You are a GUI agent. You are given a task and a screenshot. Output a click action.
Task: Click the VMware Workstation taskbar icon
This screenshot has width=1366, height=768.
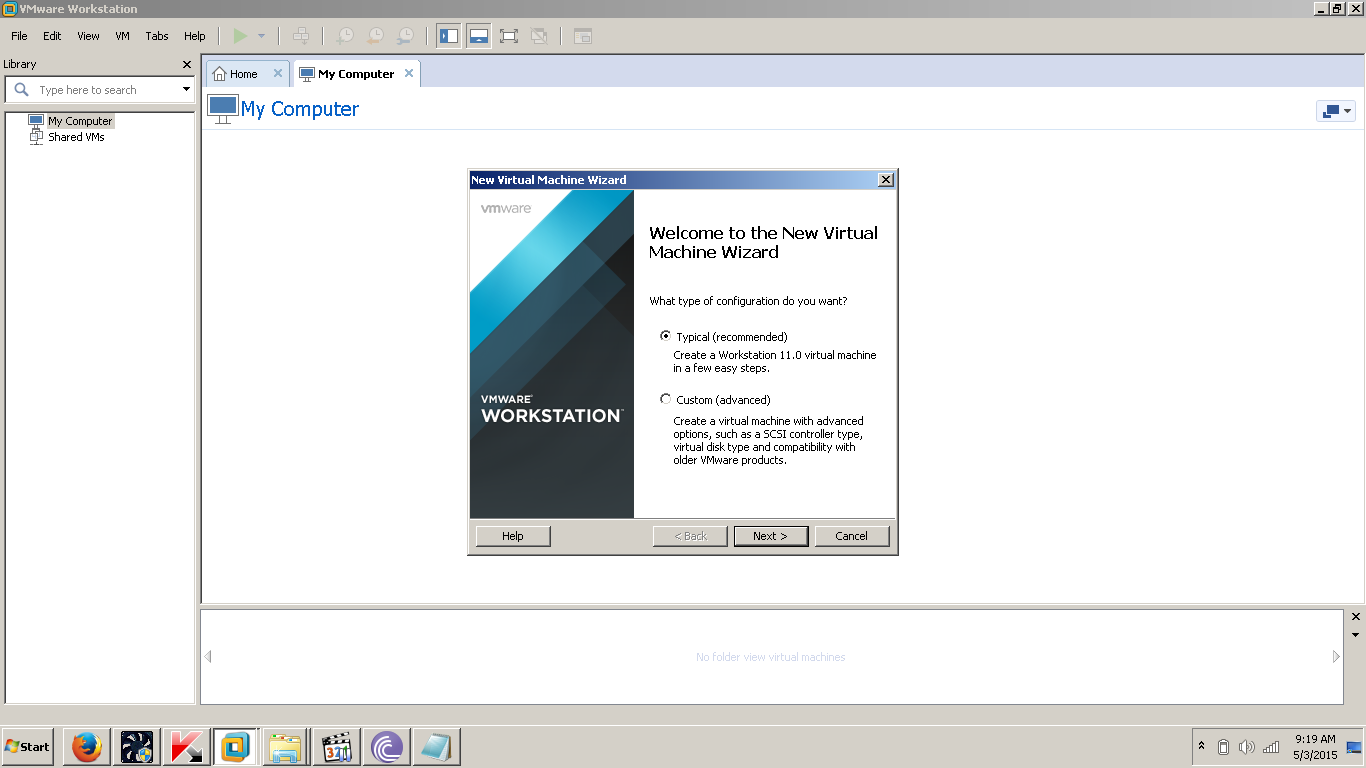(236, 747)
